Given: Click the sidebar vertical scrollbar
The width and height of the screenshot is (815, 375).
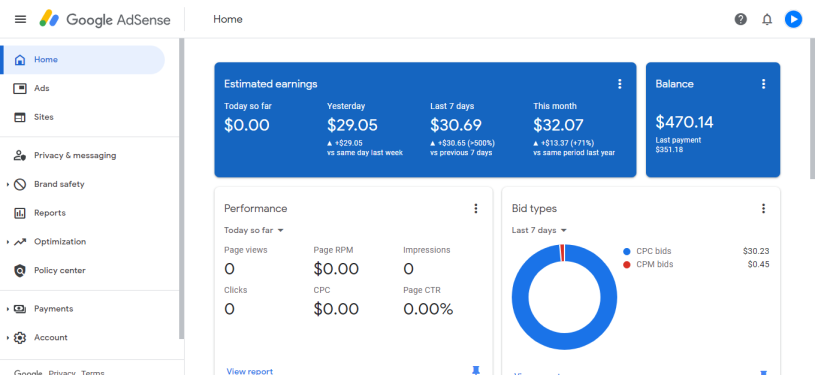Looking at the screenshot, I should pyautogui.click(x=181, y=188).
